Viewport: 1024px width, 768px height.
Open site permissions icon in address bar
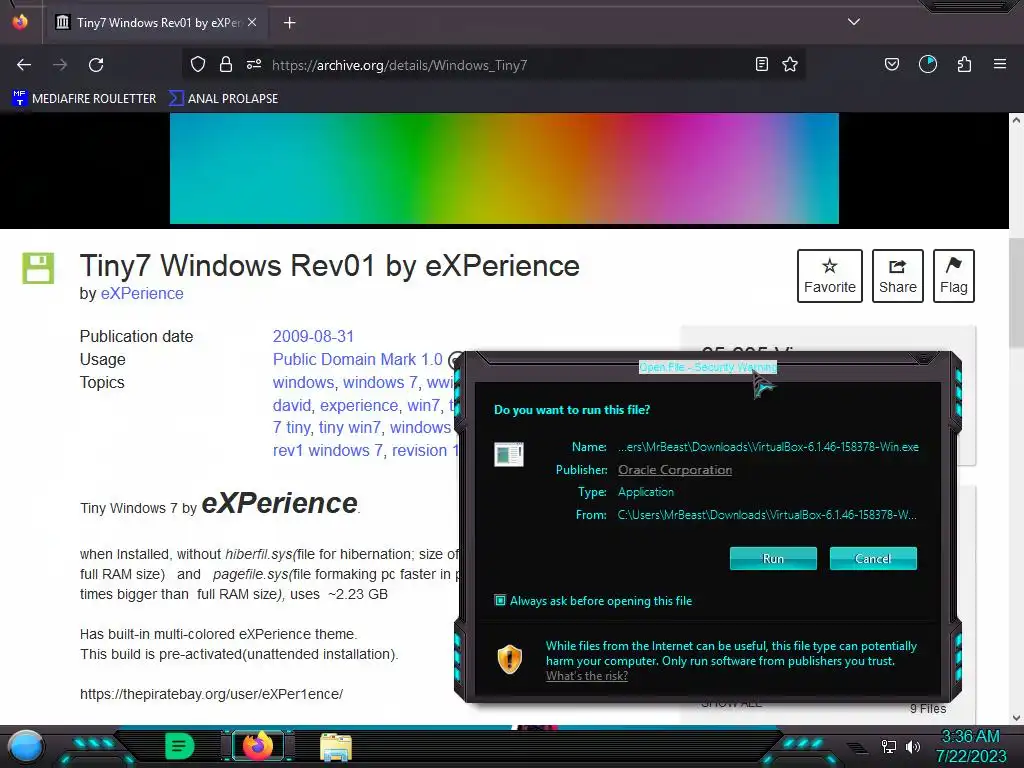[254, 64]
